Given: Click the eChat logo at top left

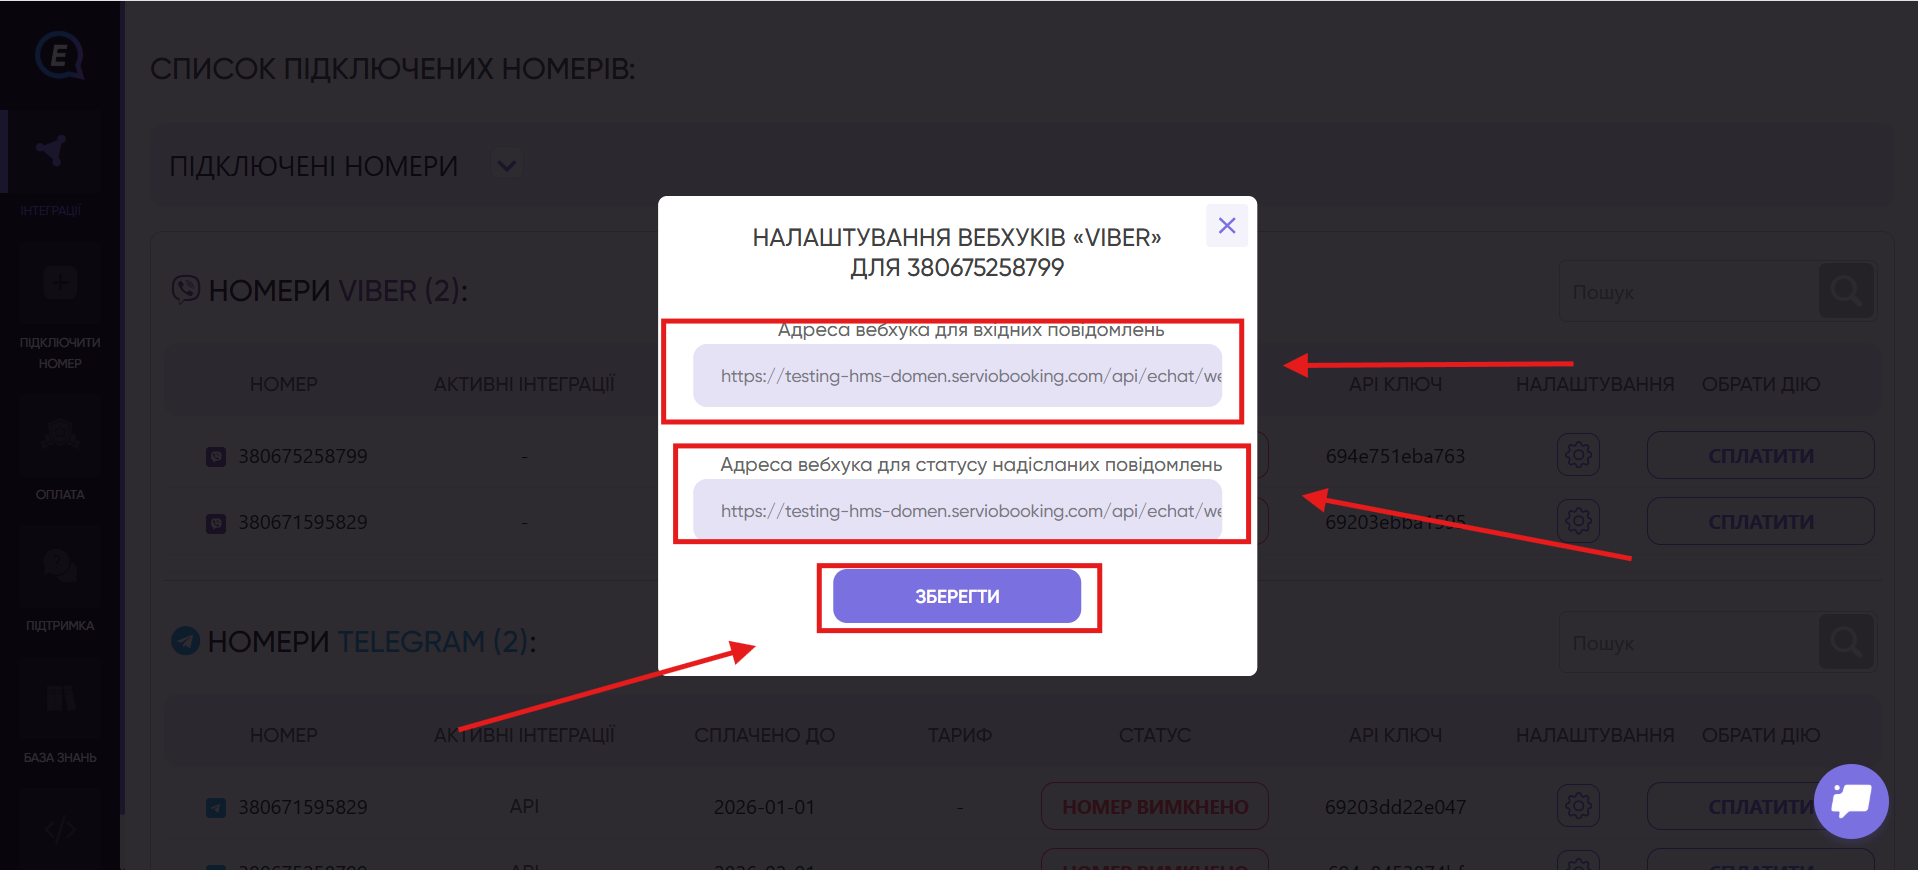Looking at the screenshot, I should point(59,55).
